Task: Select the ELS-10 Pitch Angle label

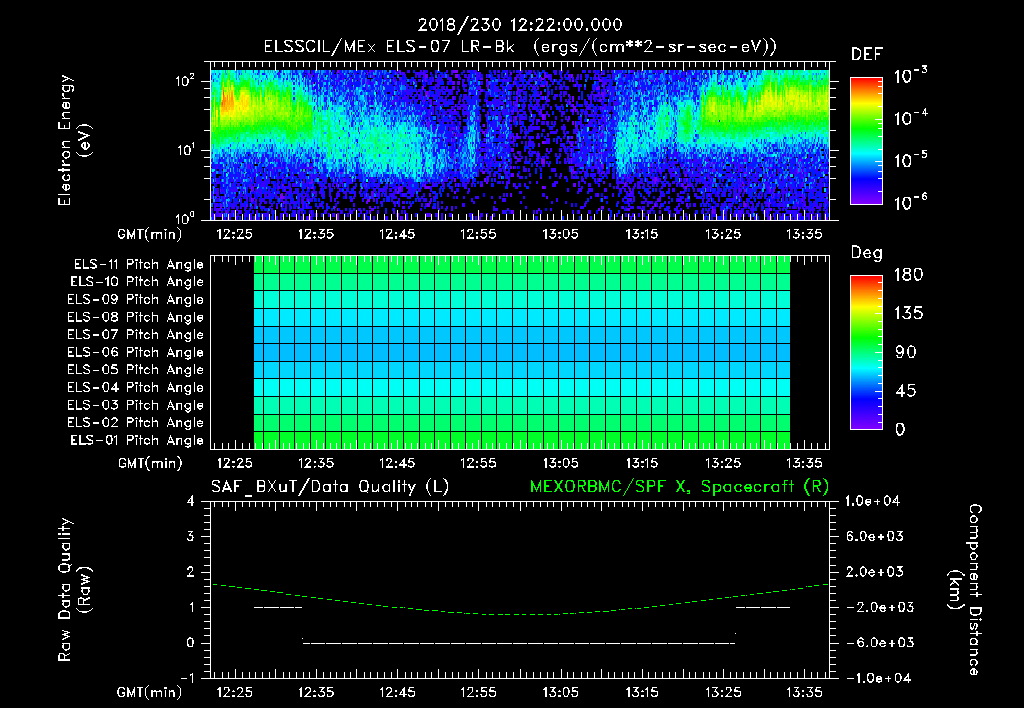Action: (x=137, y=282)
